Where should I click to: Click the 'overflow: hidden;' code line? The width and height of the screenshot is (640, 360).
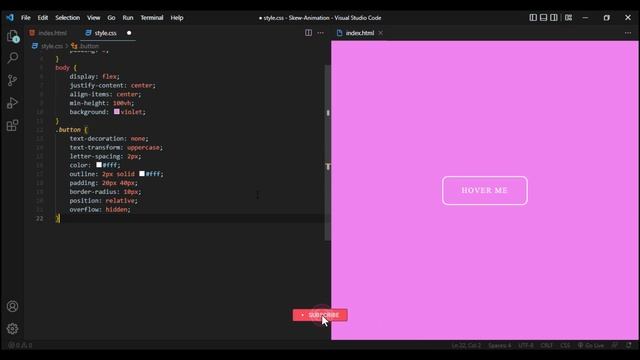(x=100, y=209)
